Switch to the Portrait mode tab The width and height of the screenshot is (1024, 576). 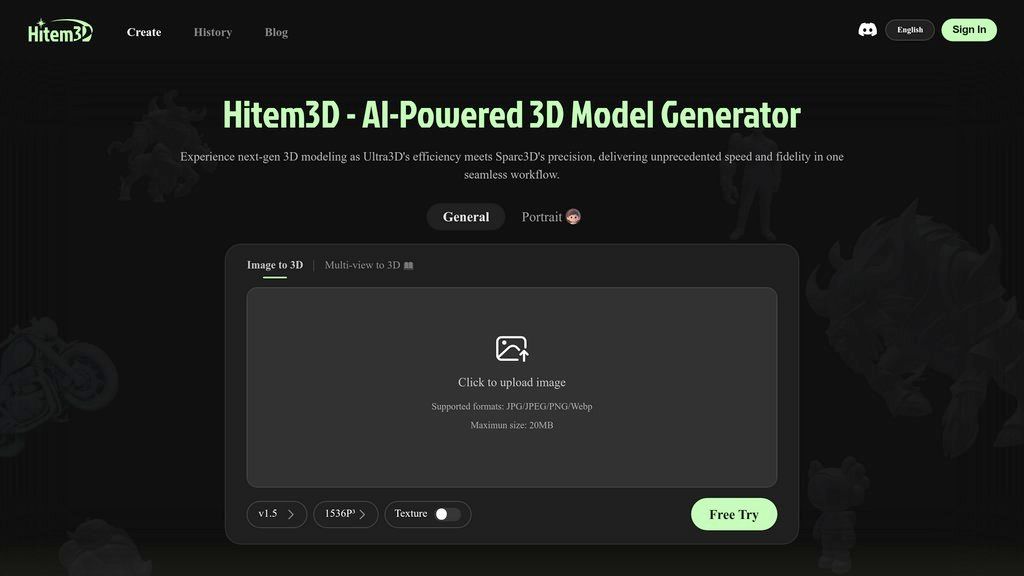click(x=551, y=217)
